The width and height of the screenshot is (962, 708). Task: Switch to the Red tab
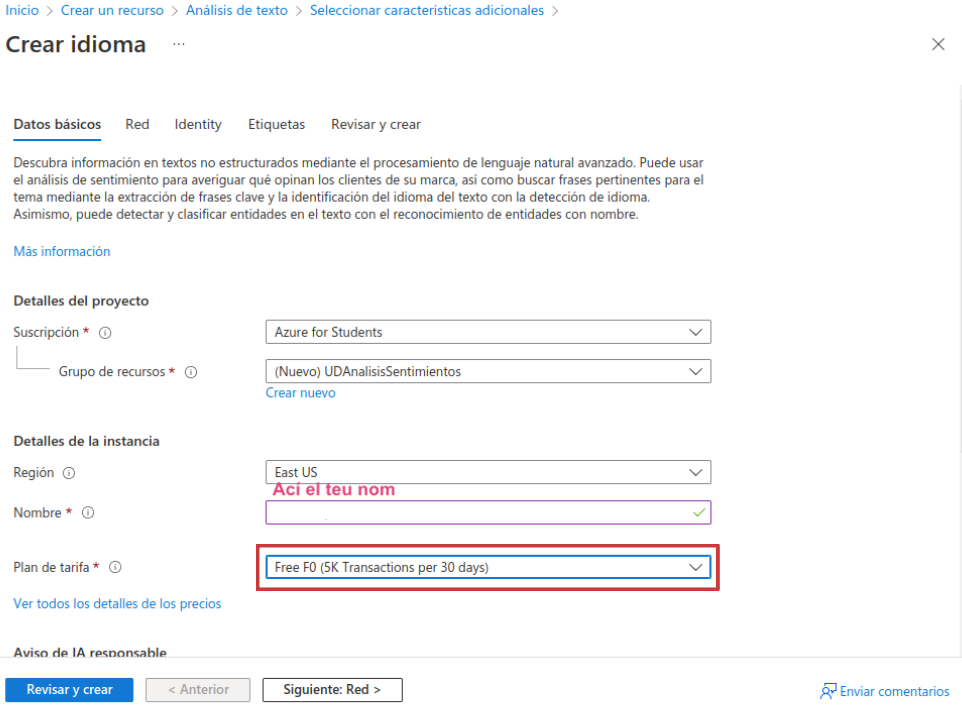click(x=137, y=124)
